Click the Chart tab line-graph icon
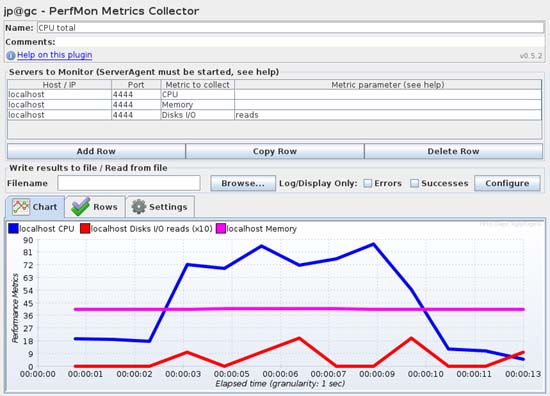The height and width of the screenshot is (396, 550). point(21,207)
